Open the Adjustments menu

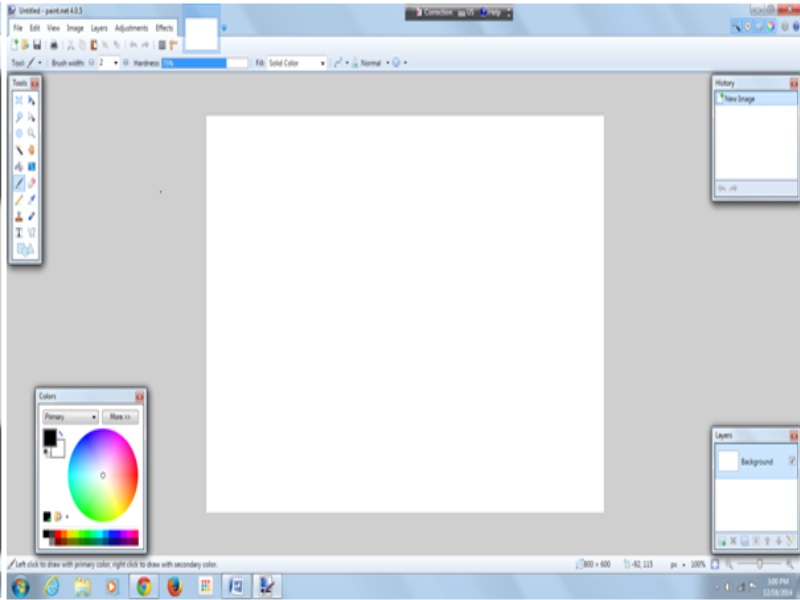pos(131,28)
